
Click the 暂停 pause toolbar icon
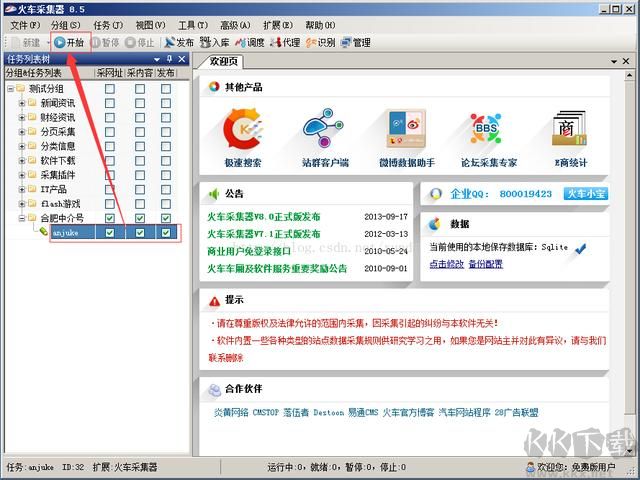pos(96,42)
